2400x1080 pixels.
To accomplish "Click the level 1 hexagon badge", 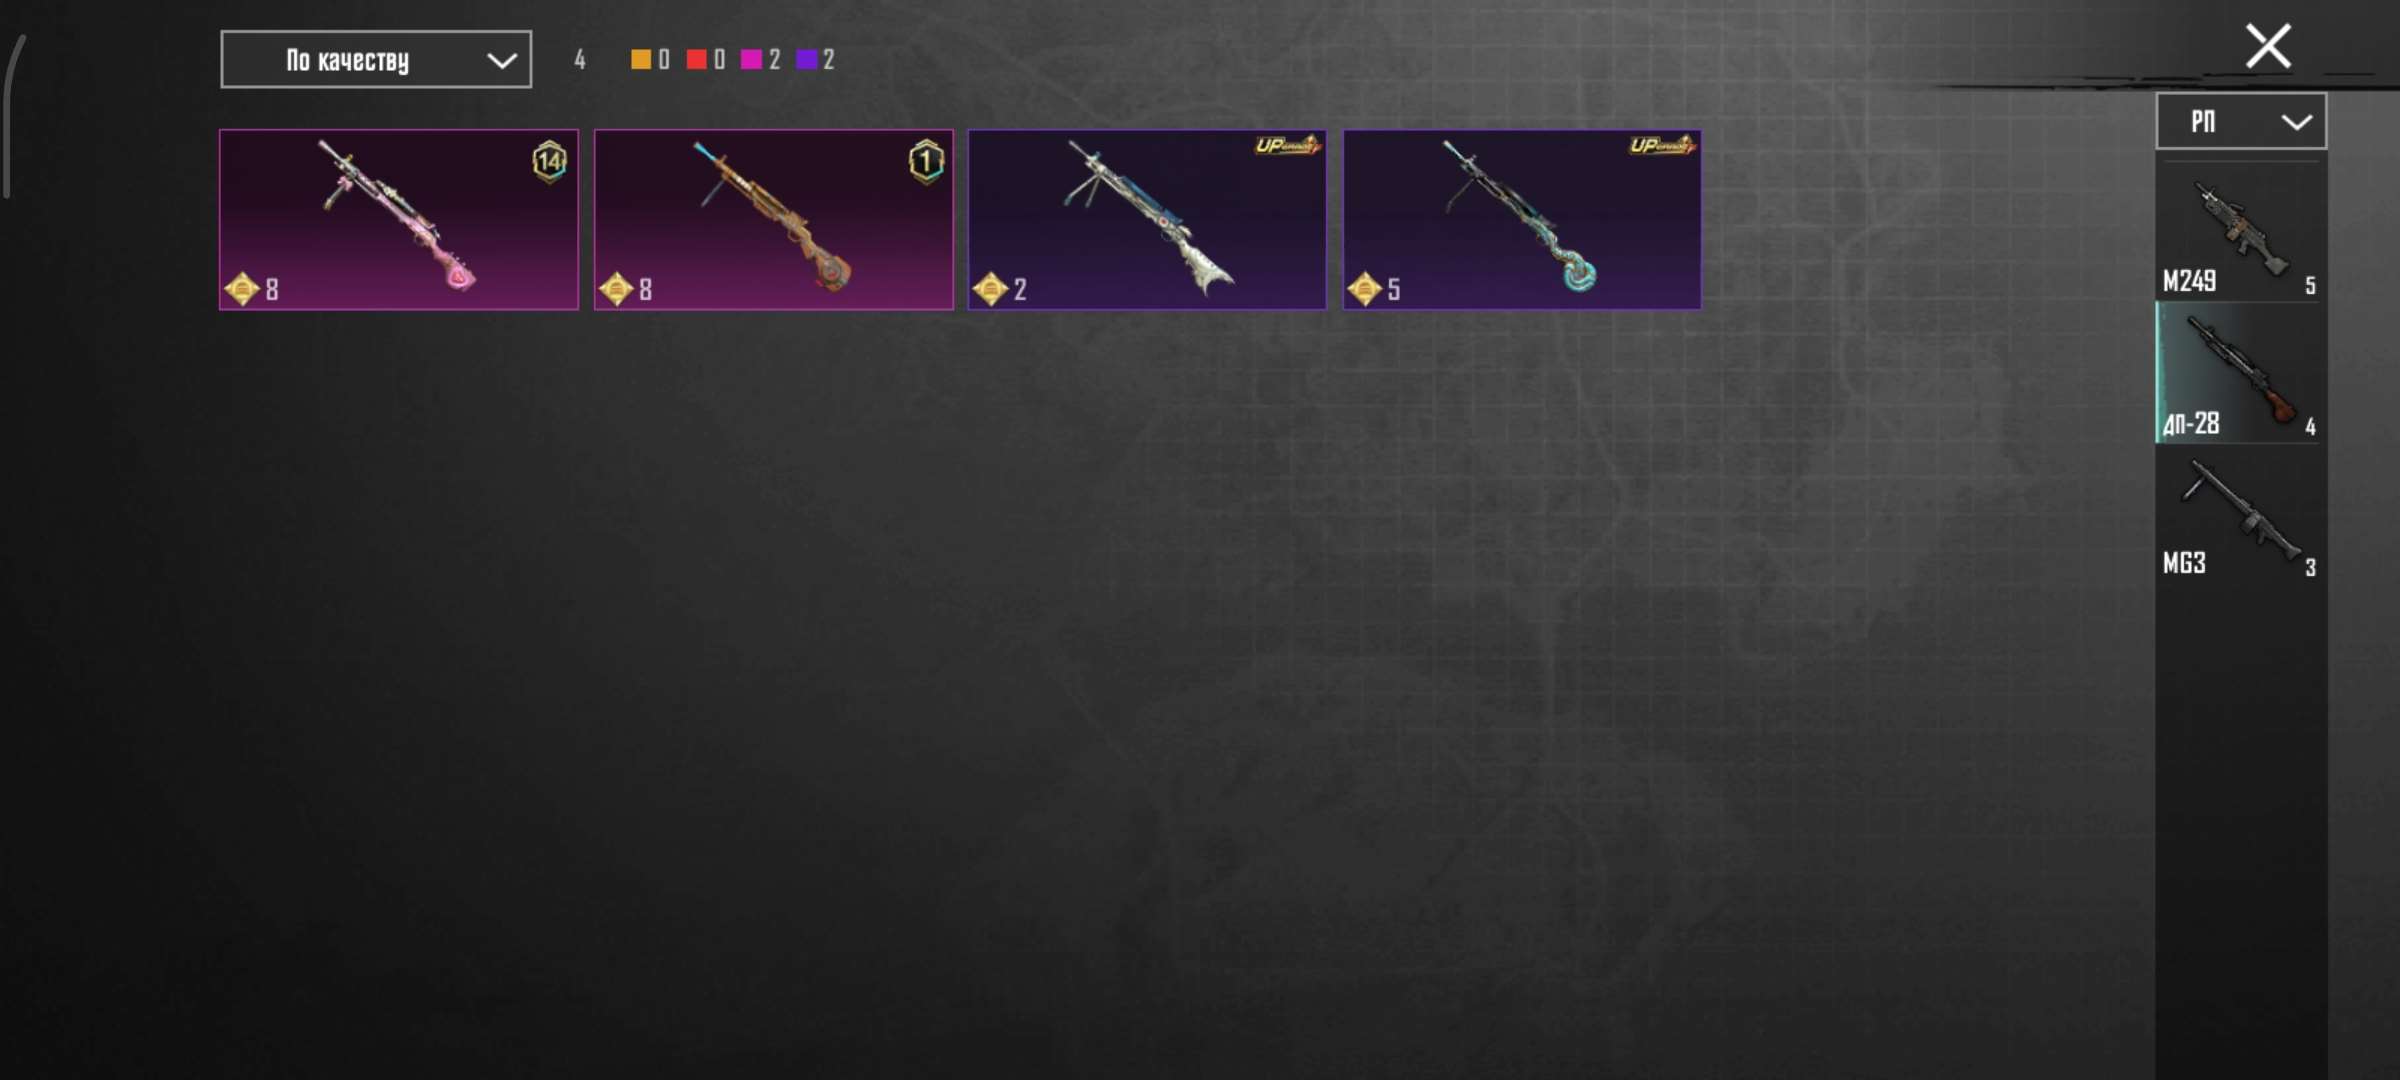I will 926,161.
